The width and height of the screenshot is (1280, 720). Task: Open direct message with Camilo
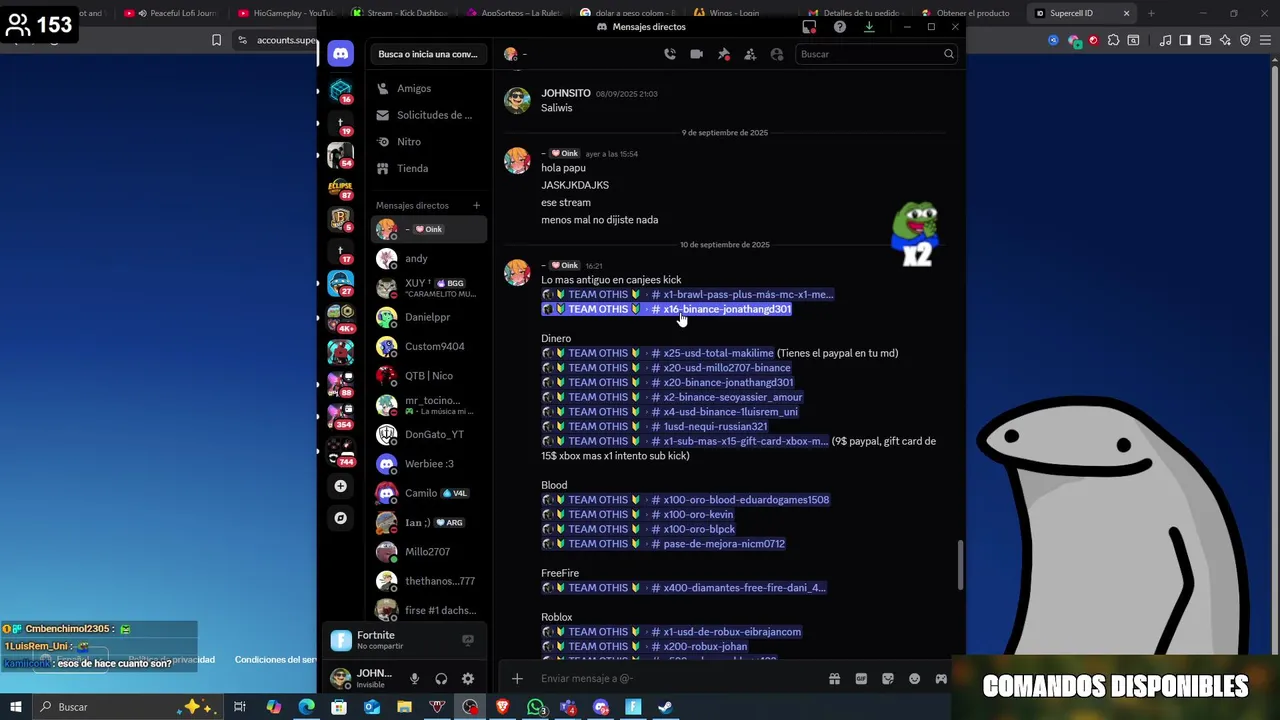pyautogui.click(x=428, y=493)
